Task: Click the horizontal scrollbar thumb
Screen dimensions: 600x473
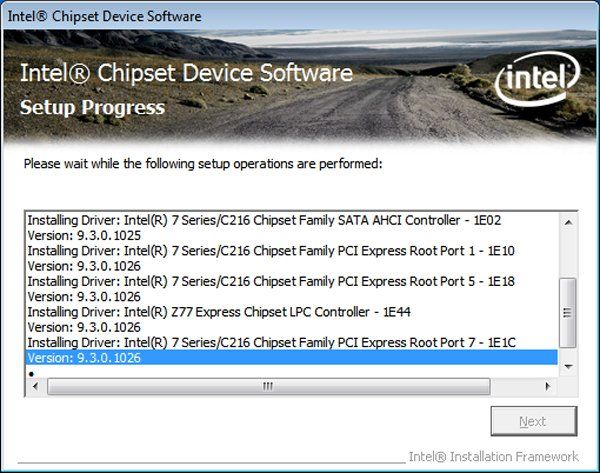Action: pos(267,385)
